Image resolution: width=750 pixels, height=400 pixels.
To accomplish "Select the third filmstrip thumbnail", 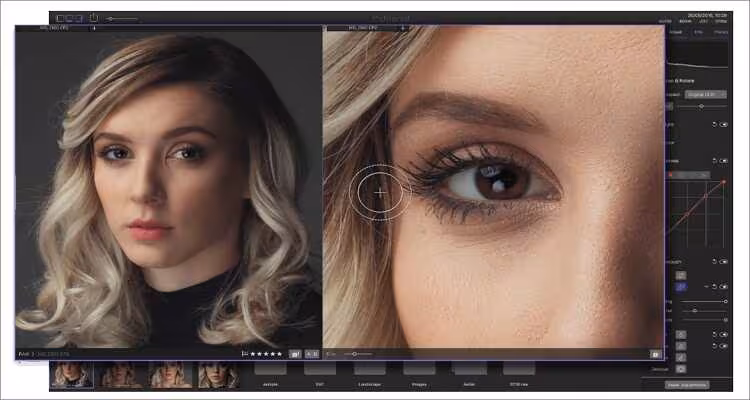I will [170, 375].
